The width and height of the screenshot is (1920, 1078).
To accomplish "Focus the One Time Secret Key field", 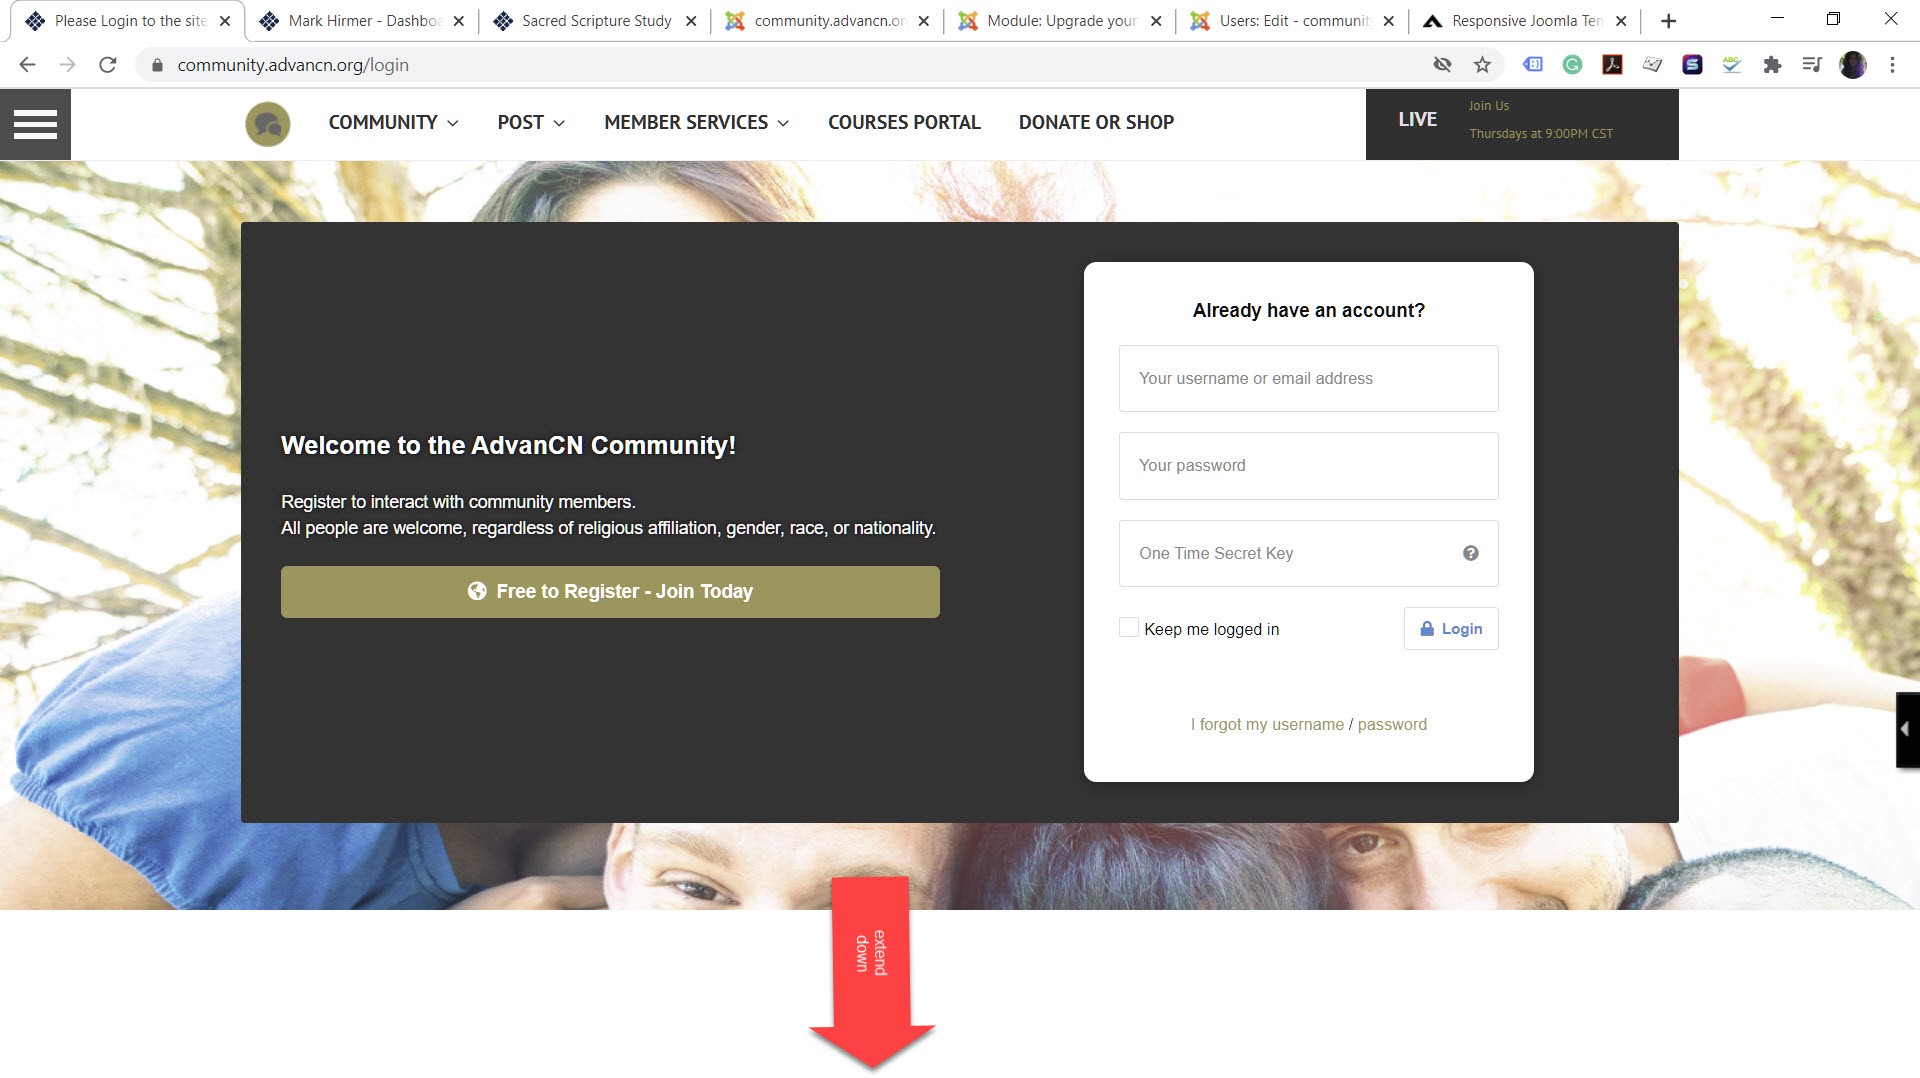I will (1308, 553).
